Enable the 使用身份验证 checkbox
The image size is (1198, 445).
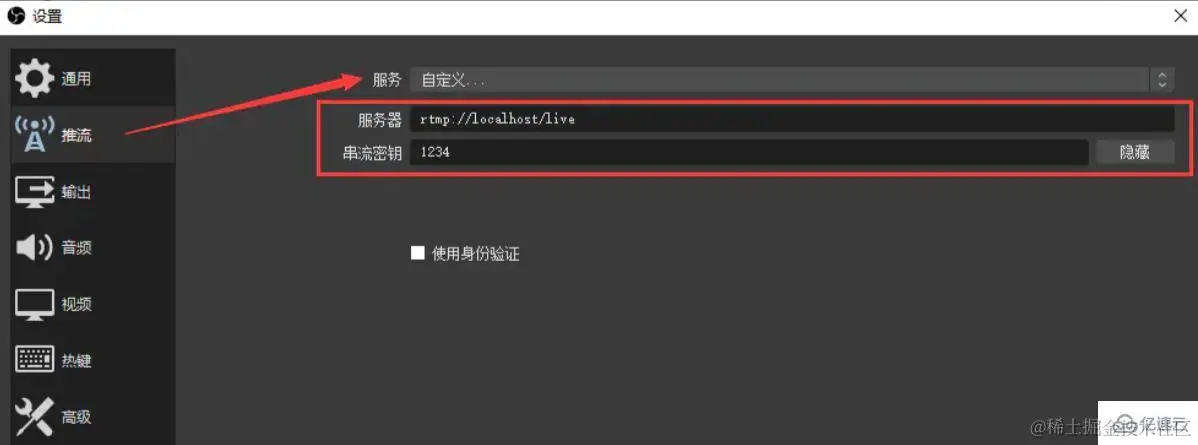click(417, 253)
